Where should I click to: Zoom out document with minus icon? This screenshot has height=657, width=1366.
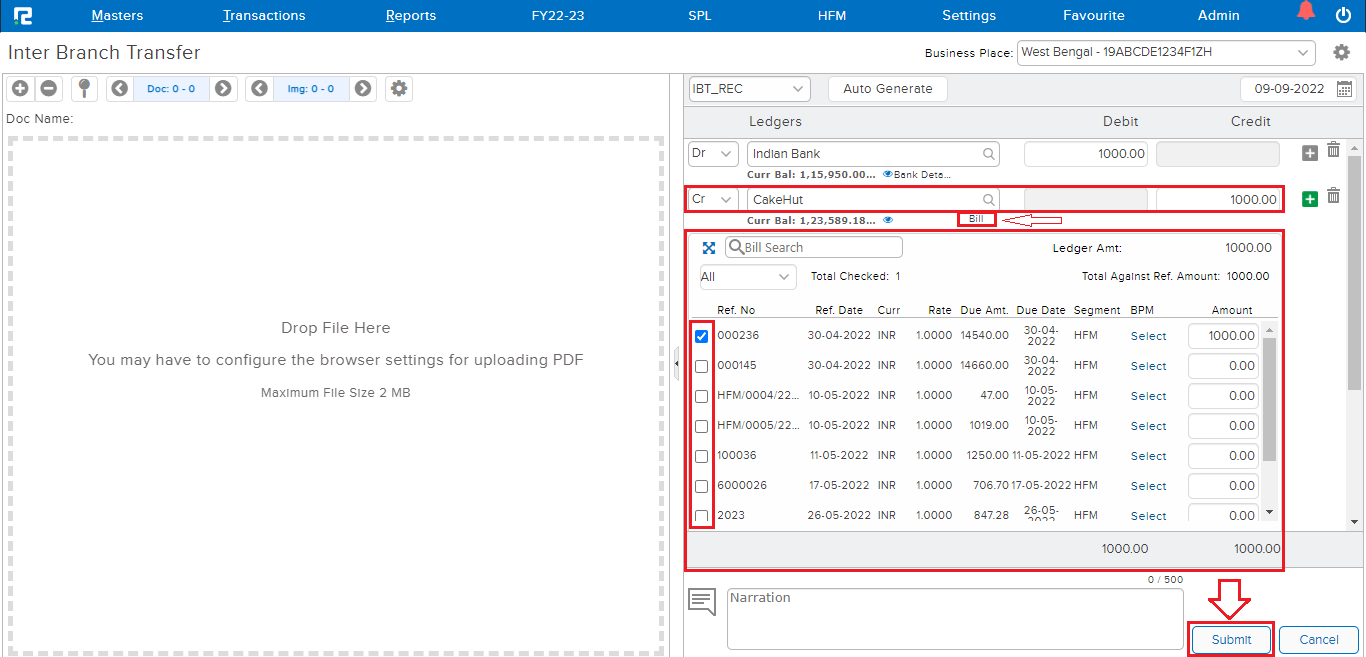click(48, 89)
